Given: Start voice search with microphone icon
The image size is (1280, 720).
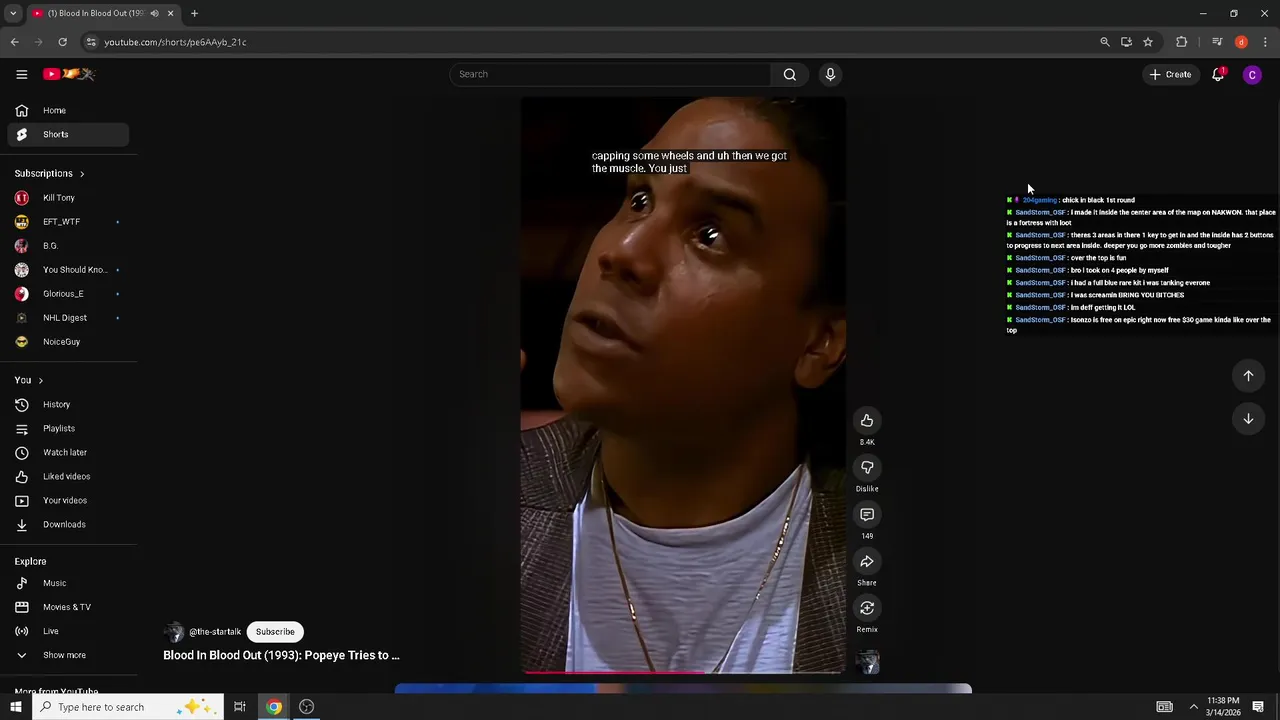Looking at the screenshot, I should (x=830, y=74).
